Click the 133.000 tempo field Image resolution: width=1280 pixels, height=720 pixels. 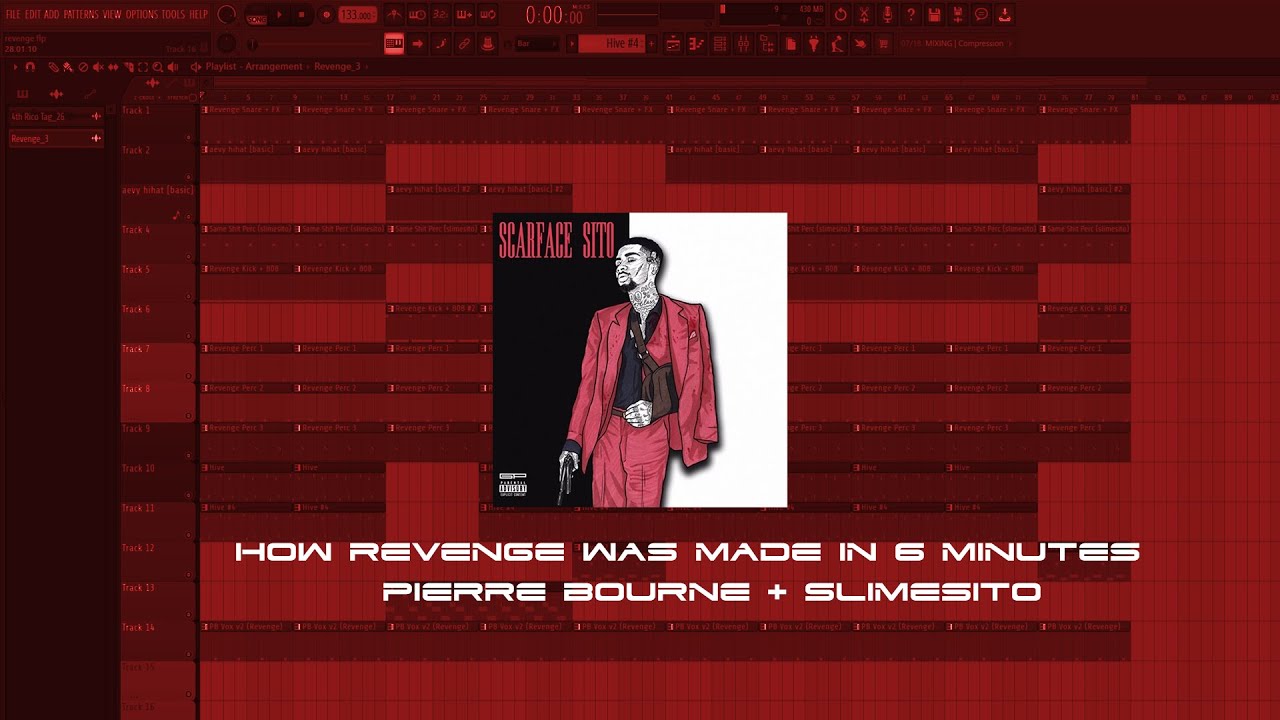pyautogui.click(x=357, y=15)
